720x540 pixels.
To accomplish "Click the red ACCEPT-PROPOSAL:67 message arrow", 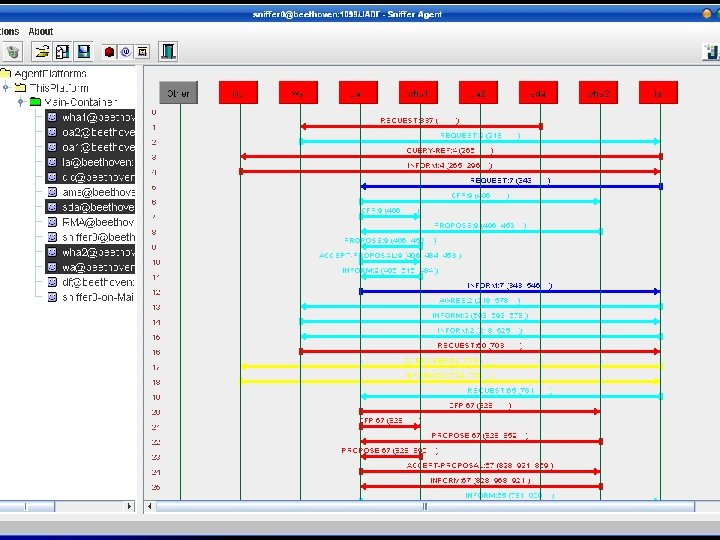I will pyautogui.click(x=480, y=472).
